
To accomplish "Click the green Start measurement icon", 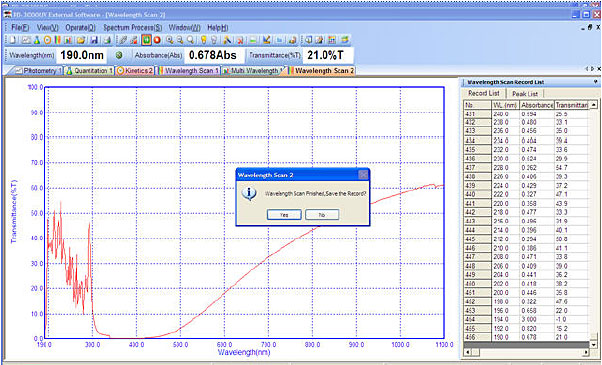I will [146, 40].
